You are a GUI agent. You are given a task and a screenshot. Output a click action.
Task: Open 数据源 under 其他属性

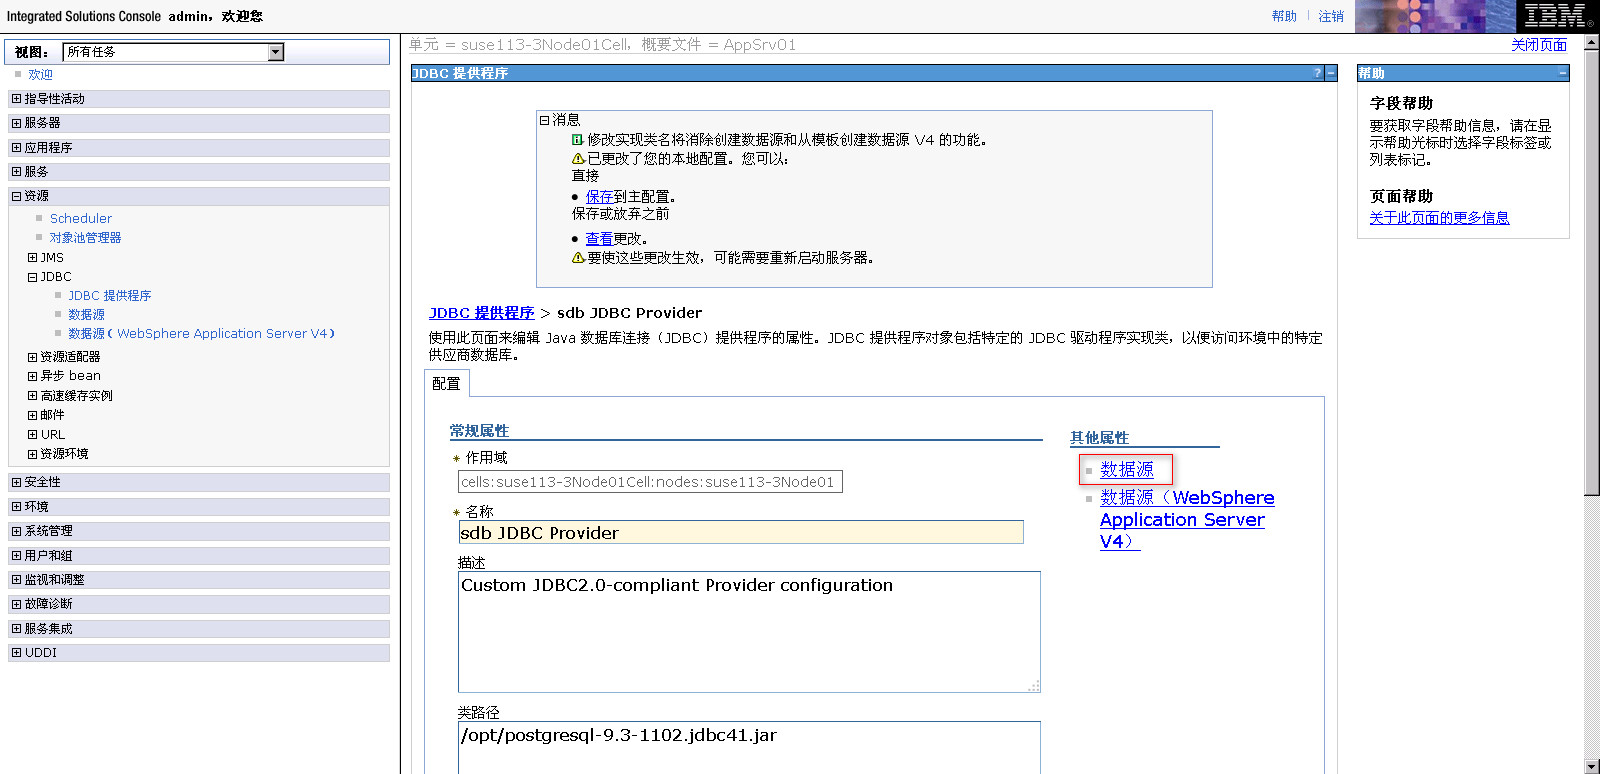point(1127,469)
